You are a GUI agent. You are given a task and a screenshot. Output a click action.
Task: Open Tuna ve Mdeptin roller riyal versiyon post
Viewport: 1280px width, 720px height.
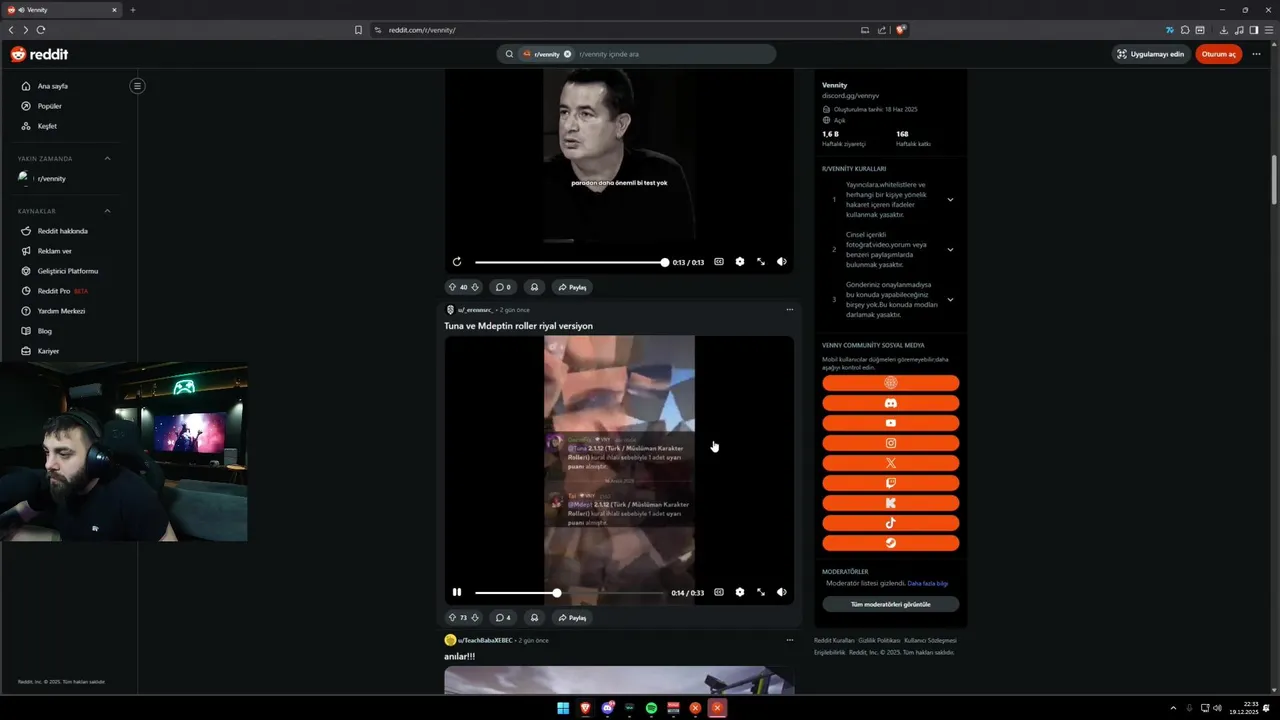[x=518, y=326]
